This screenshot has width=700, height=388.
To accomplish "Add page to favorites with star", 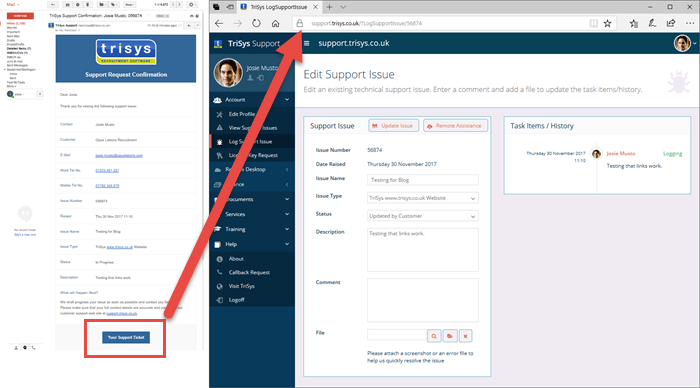I will pos(608,23).
